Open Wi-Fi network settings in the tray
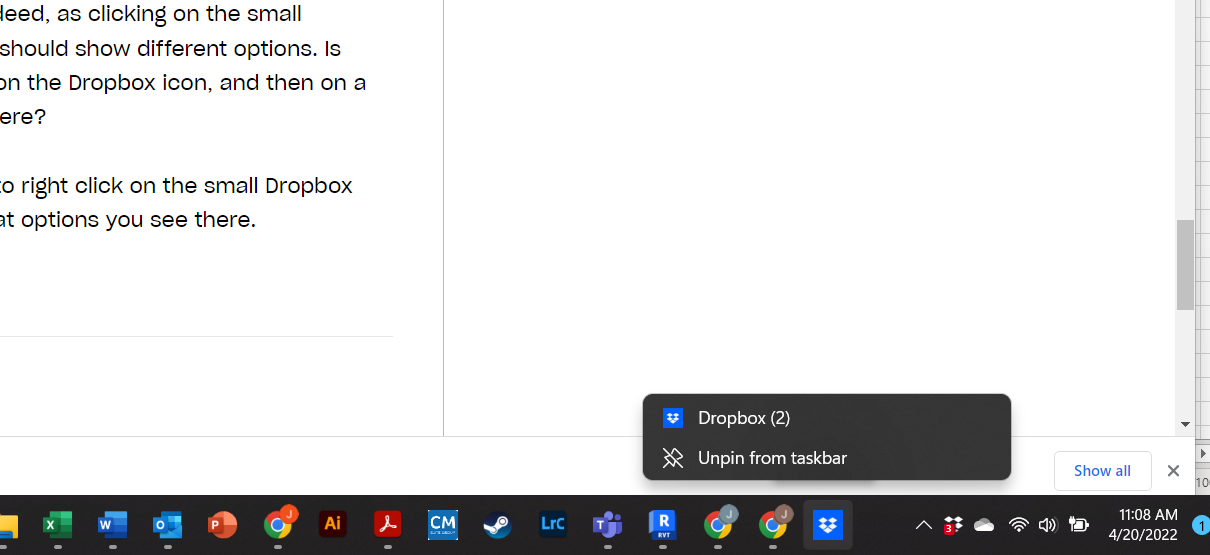This screenshot has width=1210, height=555. 1018,525
